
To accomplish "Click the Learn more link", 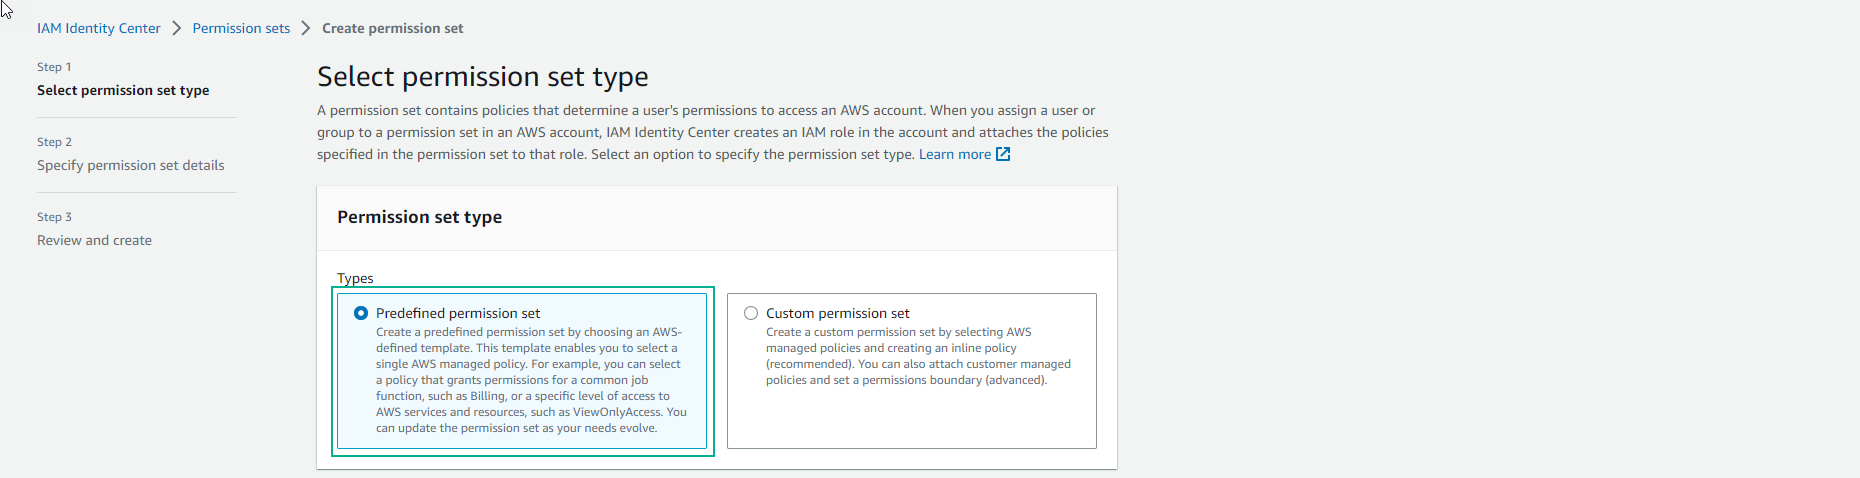I will pos(955,154).
